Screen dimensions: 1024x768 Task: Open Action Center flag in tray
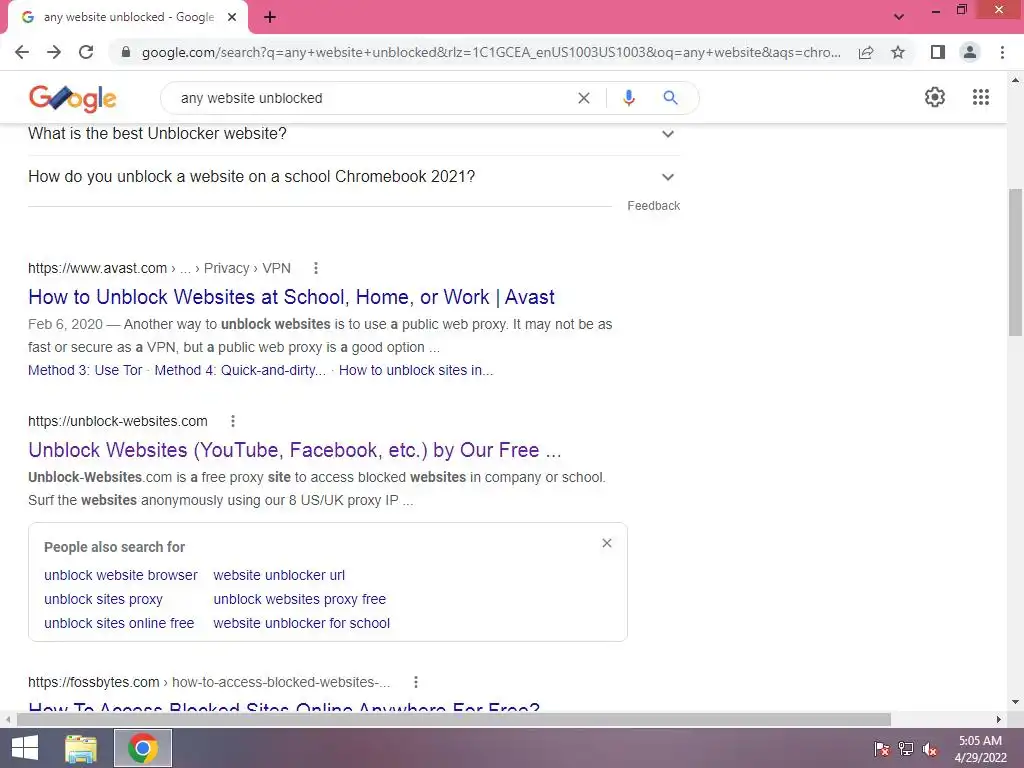pyautogui.click(x=882, y=749)
